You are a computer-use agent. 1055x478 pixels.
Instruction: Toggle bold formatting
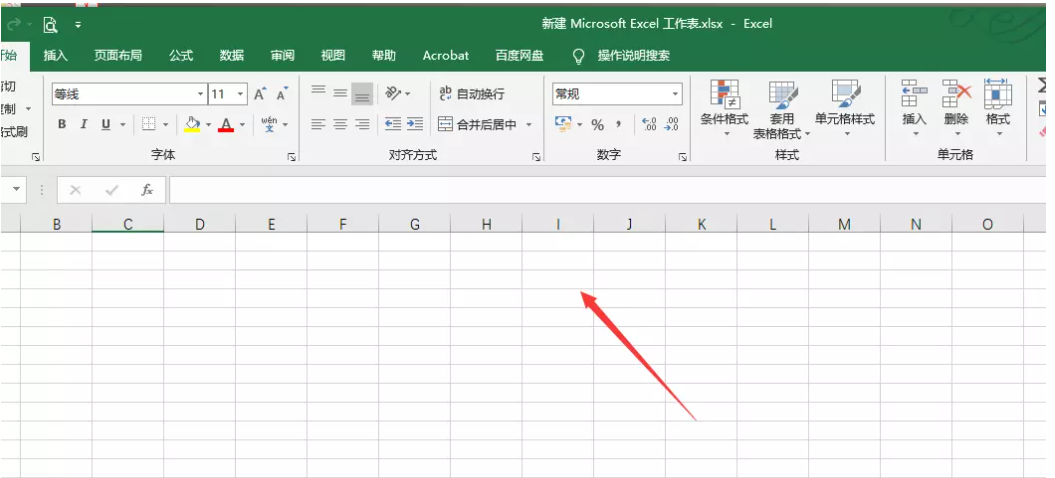click(62, 125)
